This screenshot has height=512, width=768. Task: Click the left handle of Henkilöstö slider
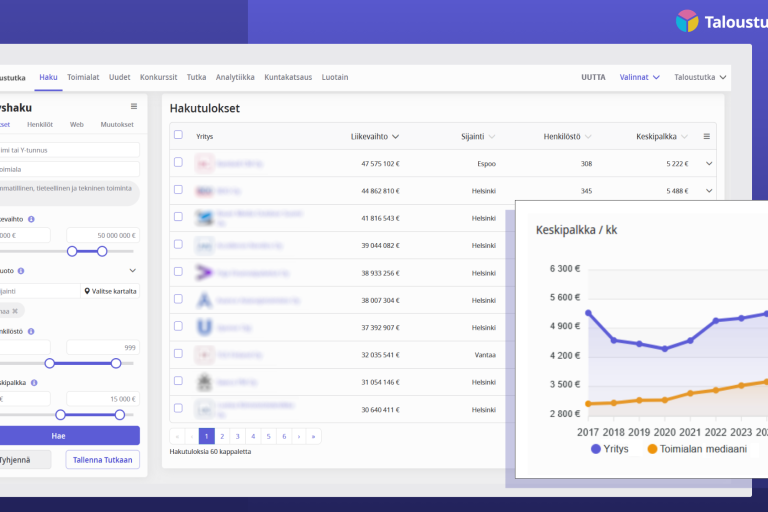point(49,363)
